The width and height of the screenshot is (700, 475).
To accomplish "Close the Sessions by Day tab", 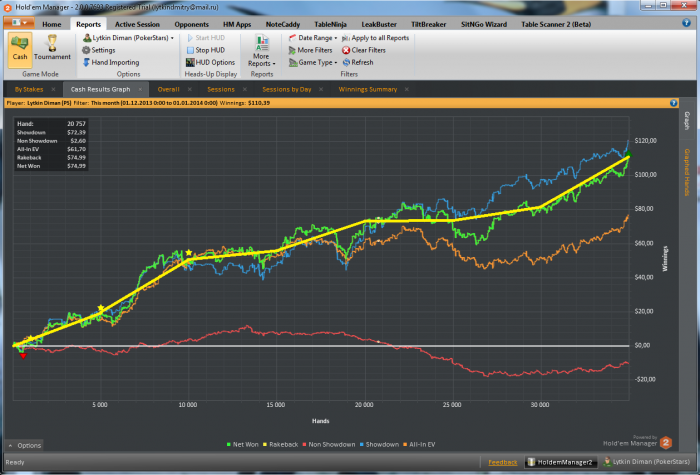I will click(x=321, y=89).
